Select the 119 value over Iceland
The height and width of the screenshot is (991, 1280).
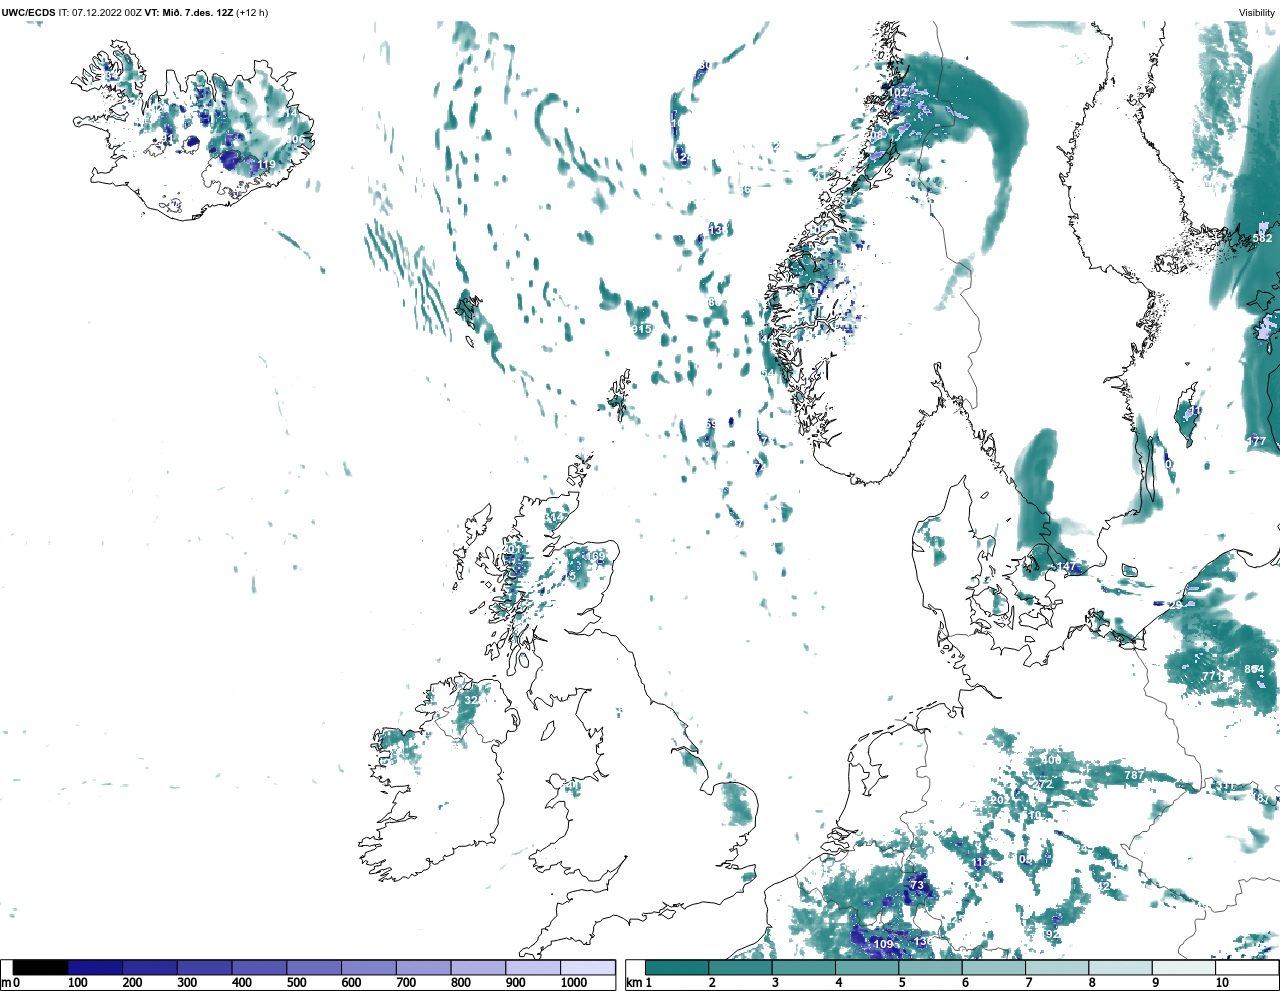(265, 165)
